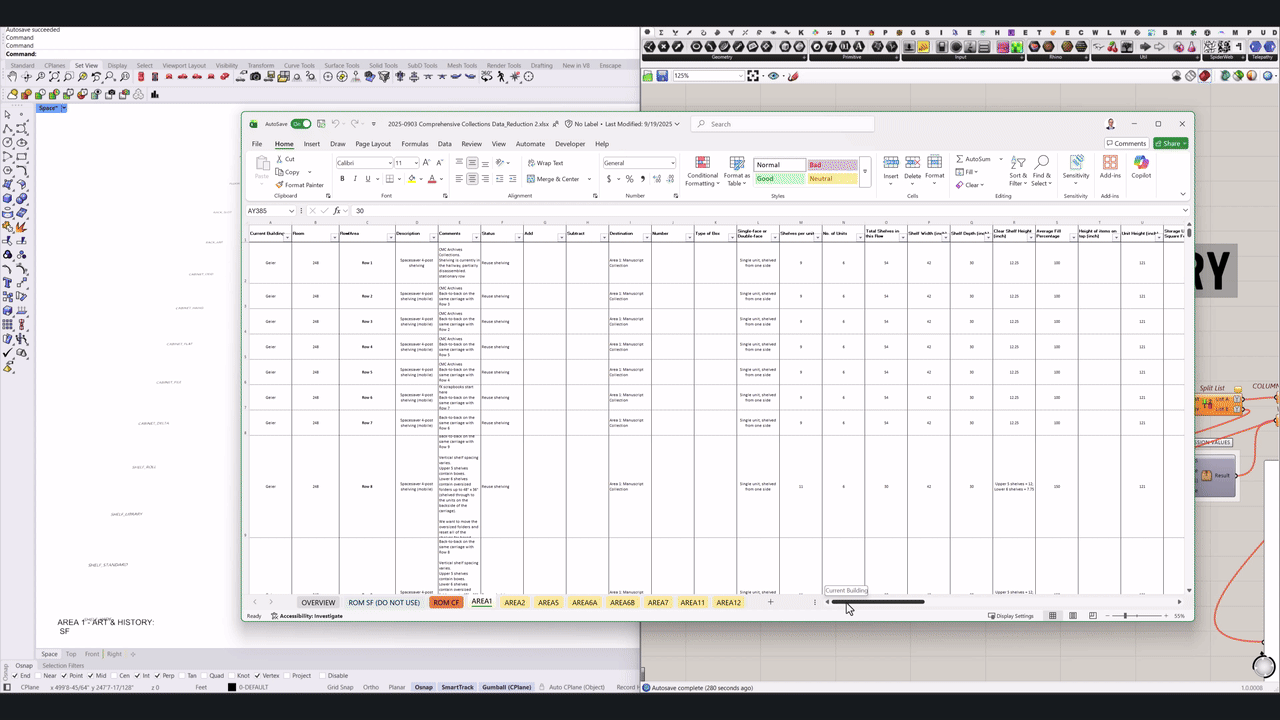Screen dimensions: 1280x720
Task: Open the Conditional Formatting tool
Action: point(702,170)
